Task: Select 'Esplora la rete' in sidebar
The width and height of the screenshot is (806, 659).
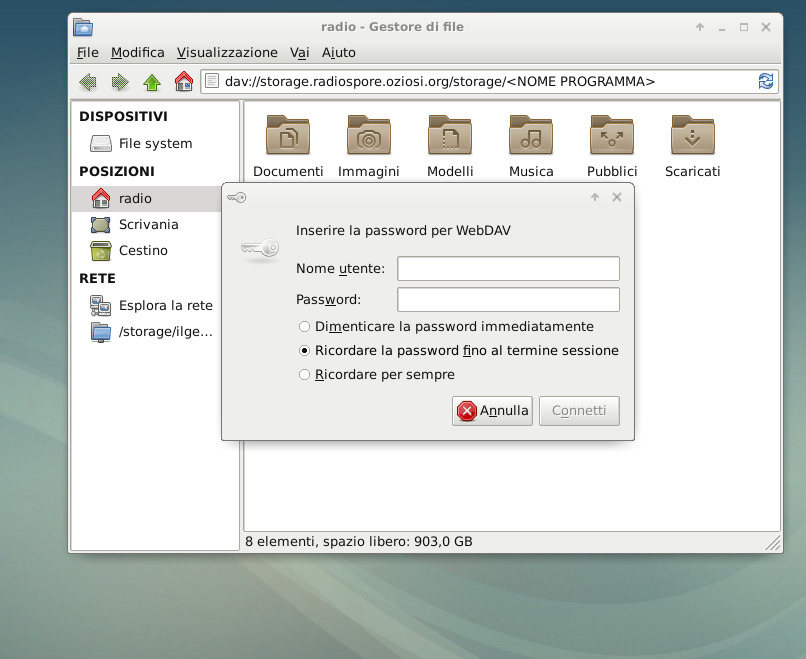Action: click(165, 306)
